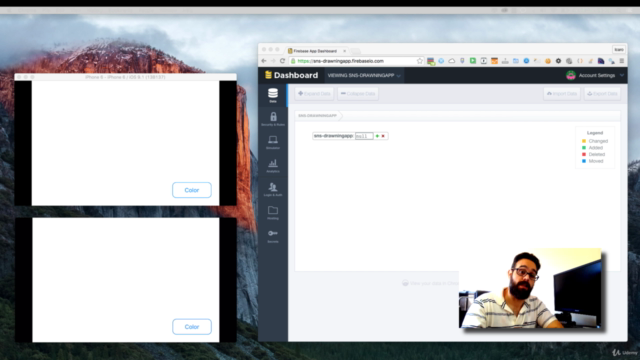Click the Firebase Dashboard logo
640x360 pixels.
coord(291,75)
